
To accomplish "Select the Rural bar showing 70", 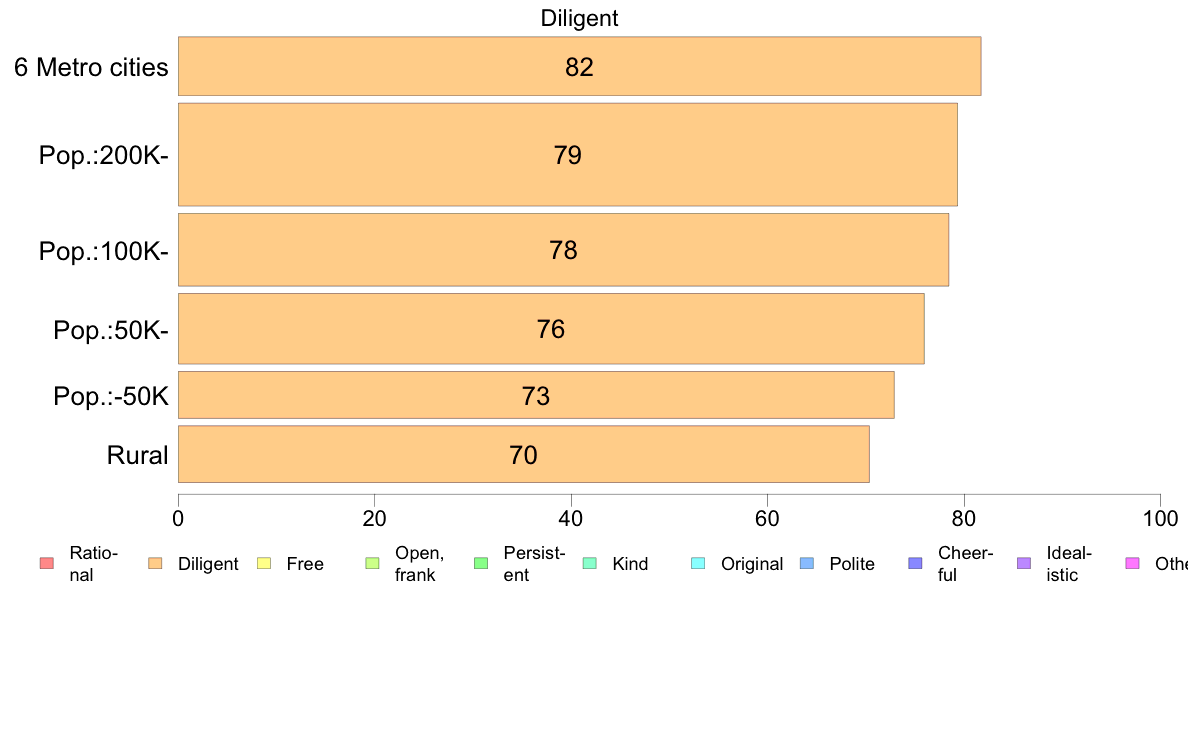I will [524, 454].
